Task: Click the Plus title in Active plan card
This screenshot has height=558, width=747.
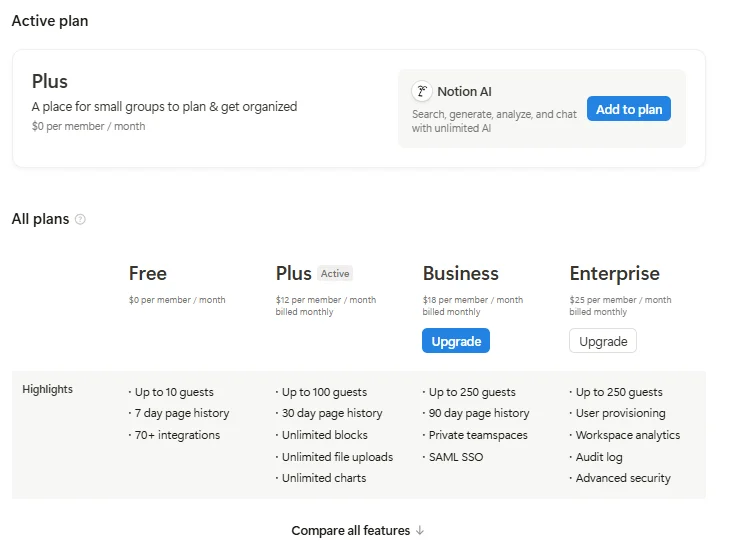Action: pyautogui.click(x=50, y=81)
